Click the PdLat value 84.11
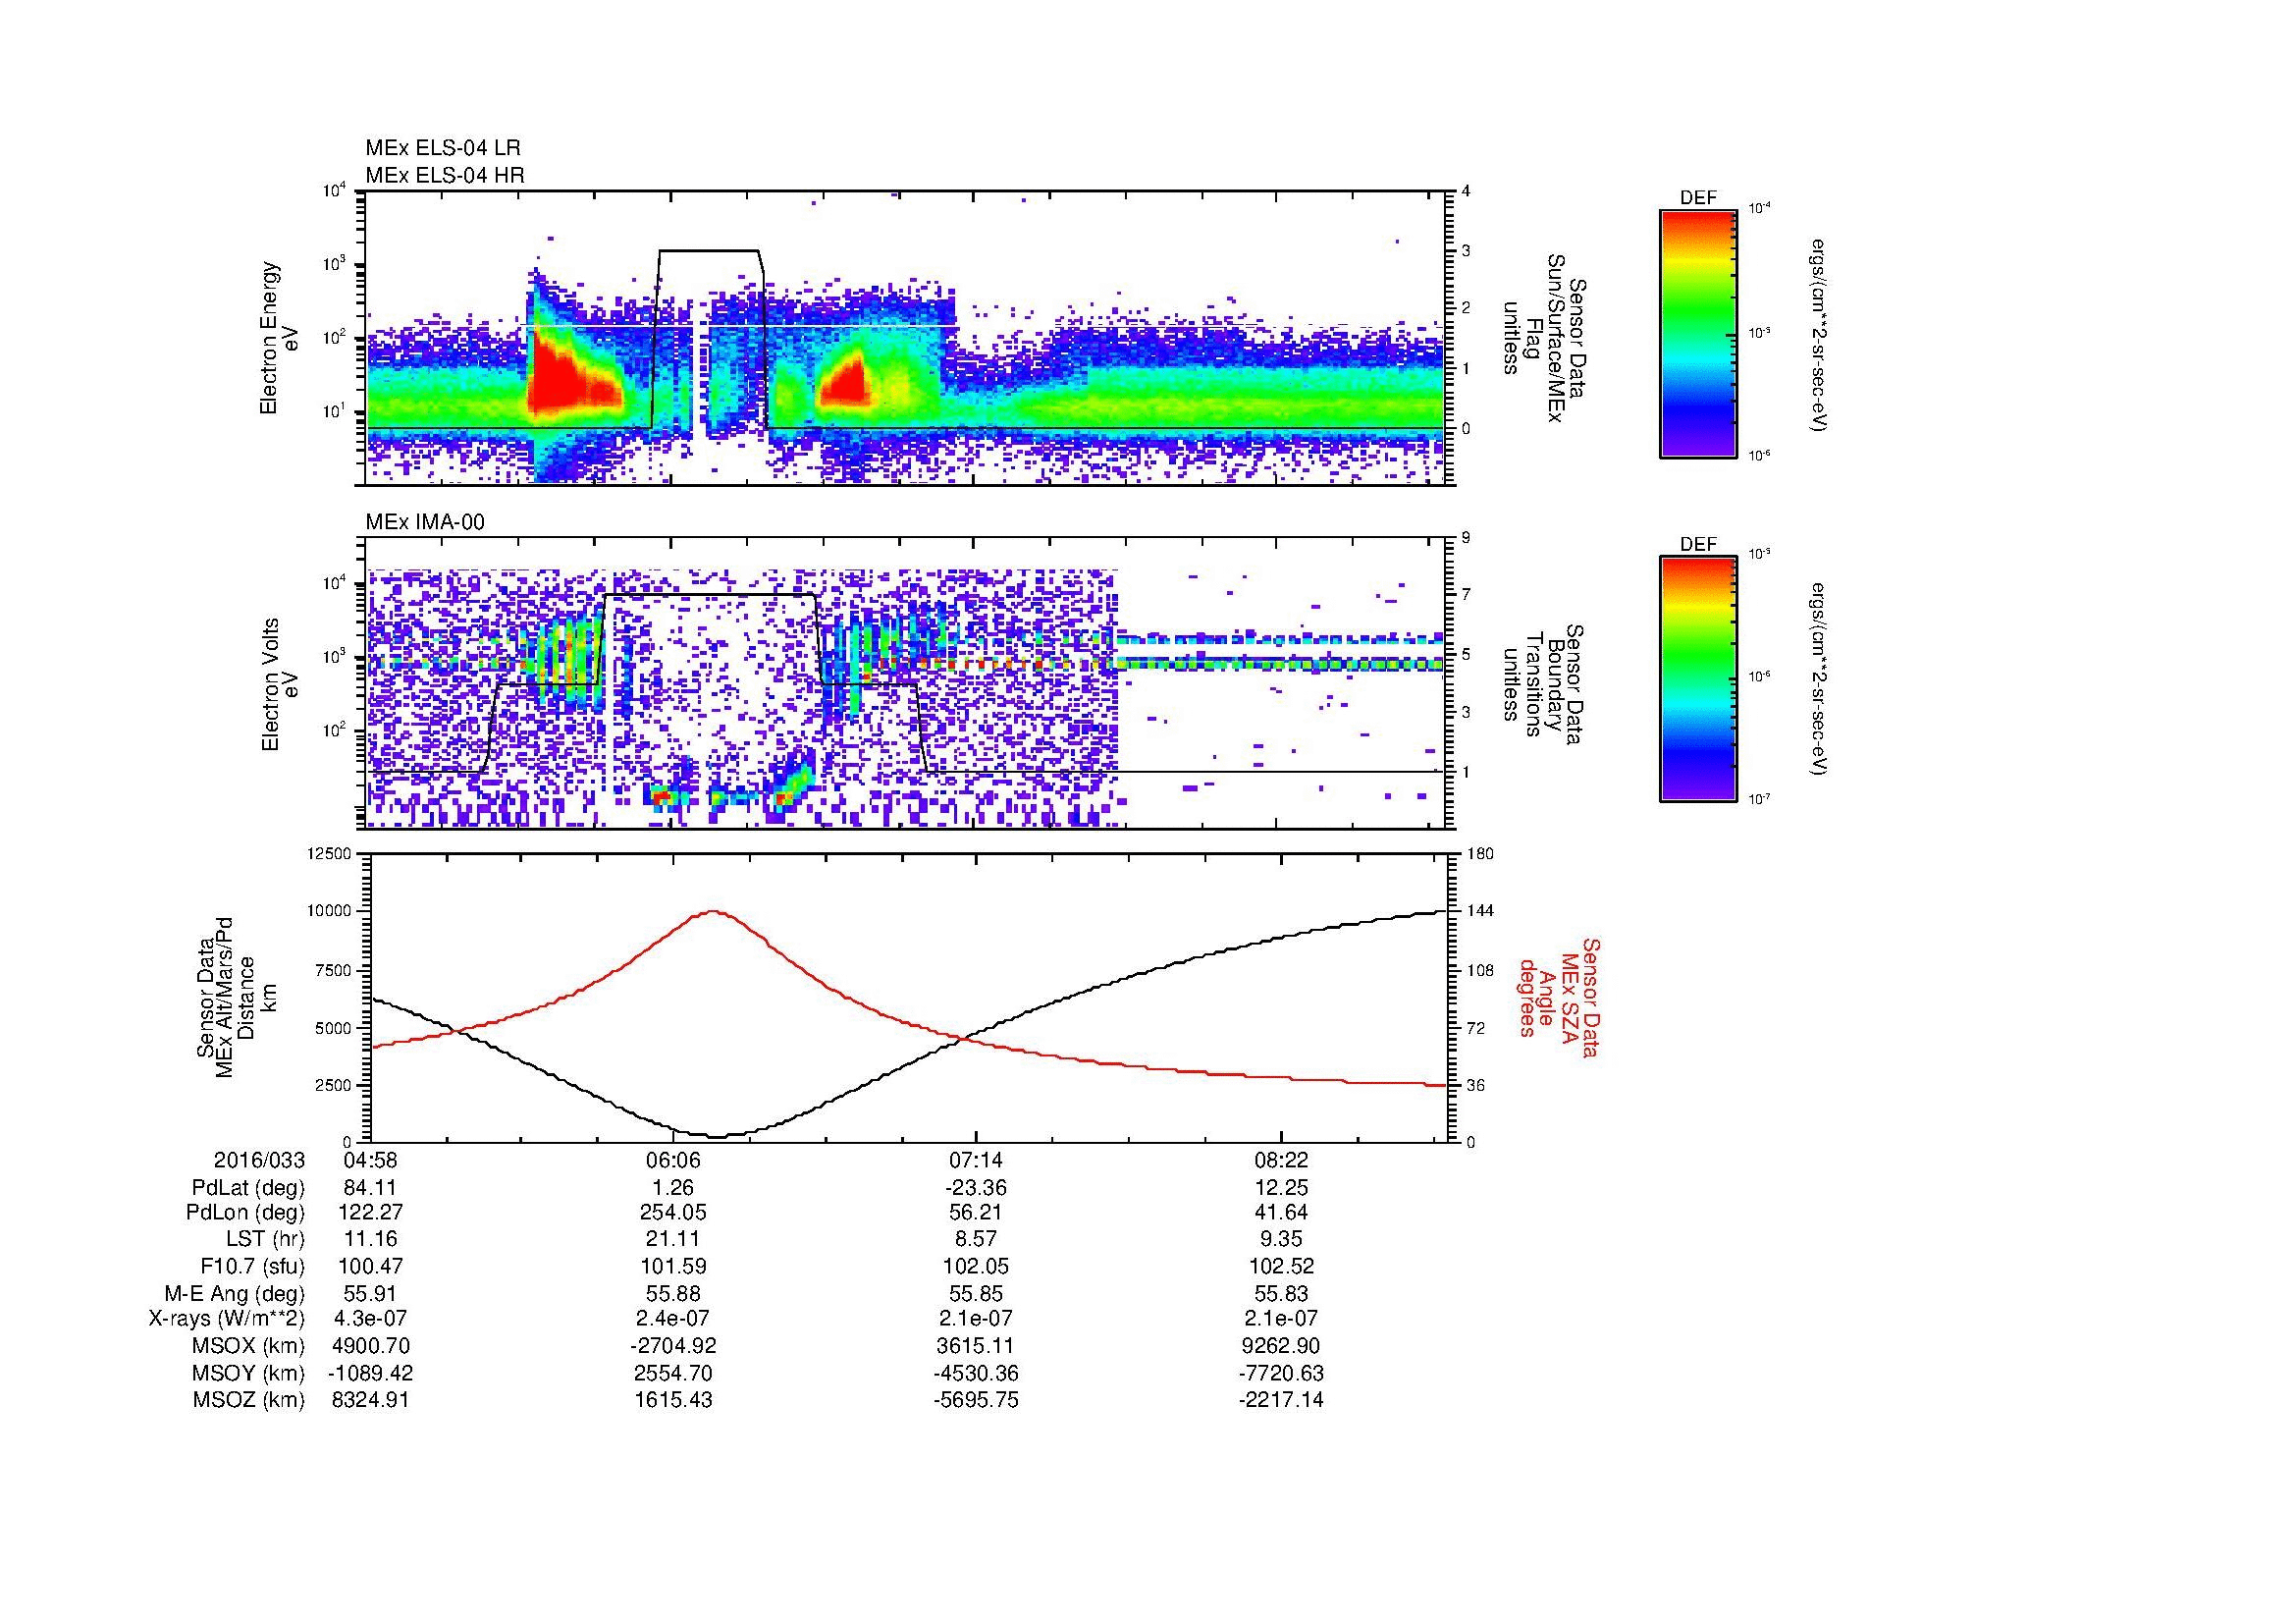Image resolution: width=2296 pixels, height=1623 pixels. point(371,1188)
